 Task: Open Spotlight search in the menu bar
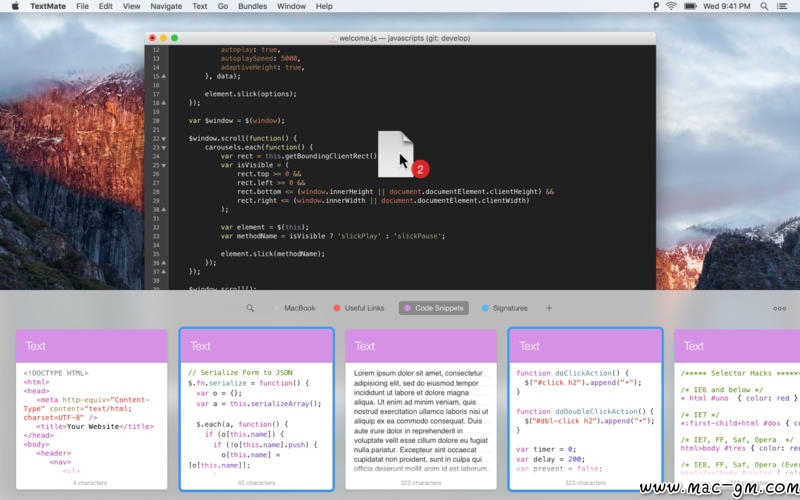[764, 6]
